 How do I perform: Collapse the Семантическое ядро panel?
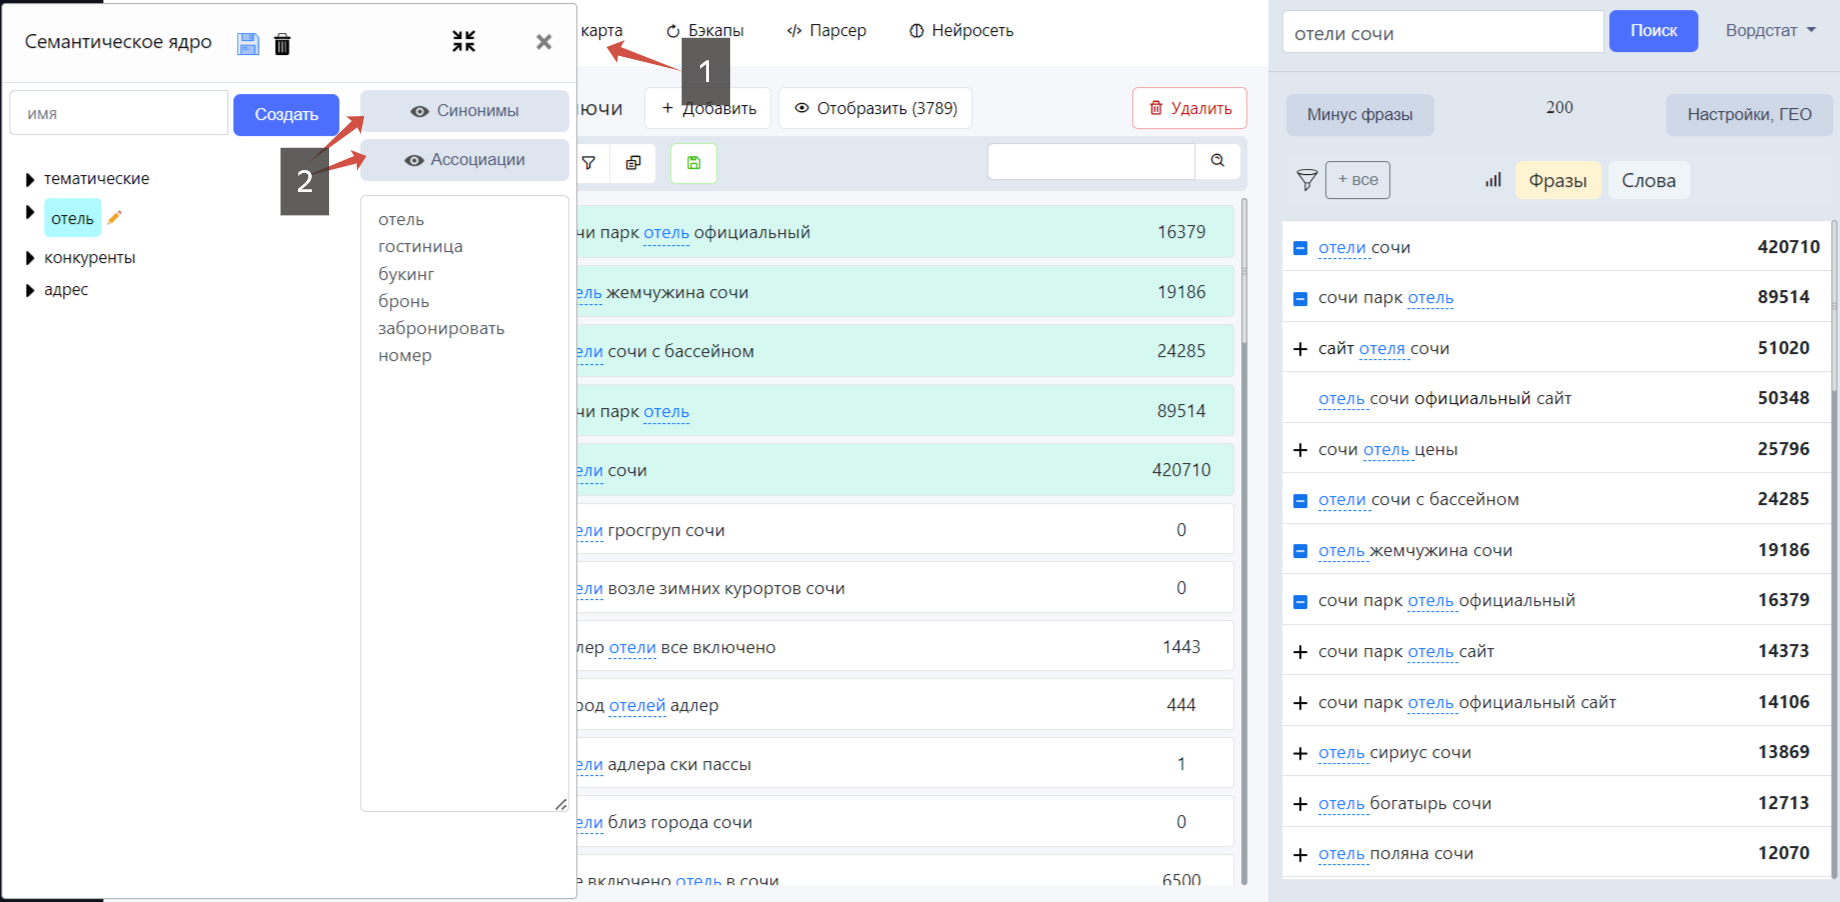click(x=463, y=41)
